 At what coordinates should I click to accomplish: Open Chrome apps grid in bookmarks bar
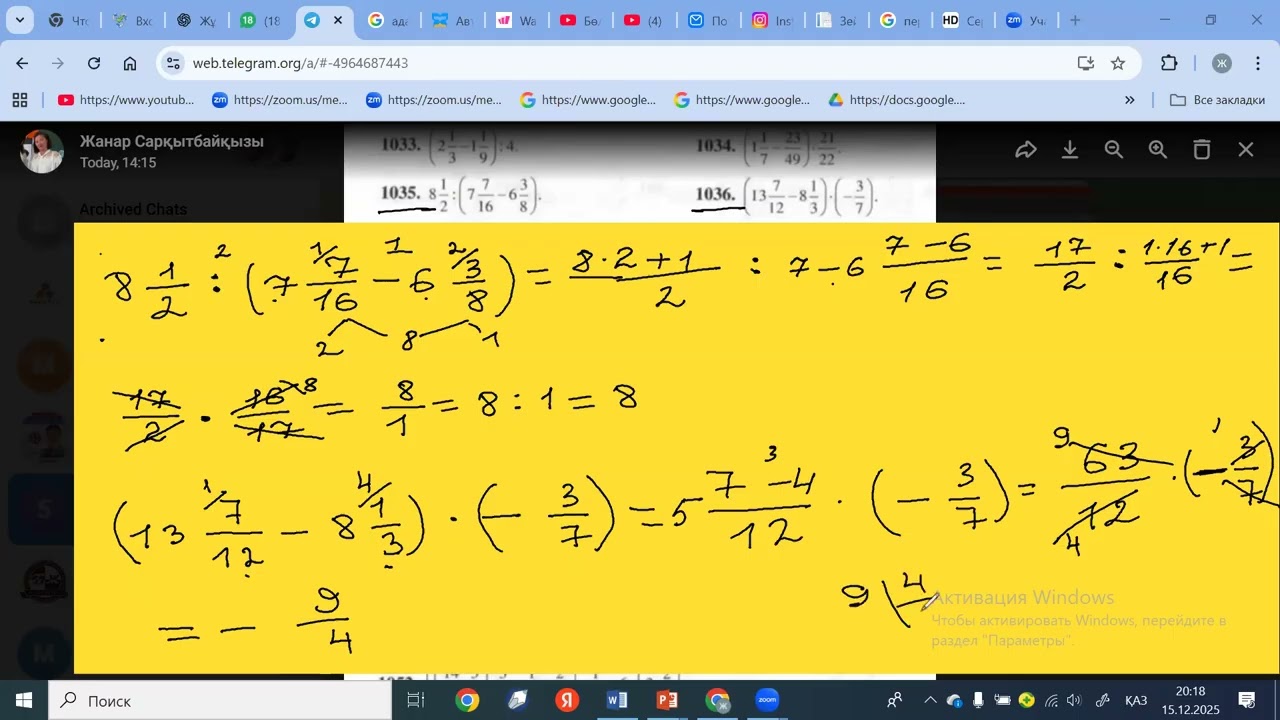pyautogui.click(x=19, y=100)
